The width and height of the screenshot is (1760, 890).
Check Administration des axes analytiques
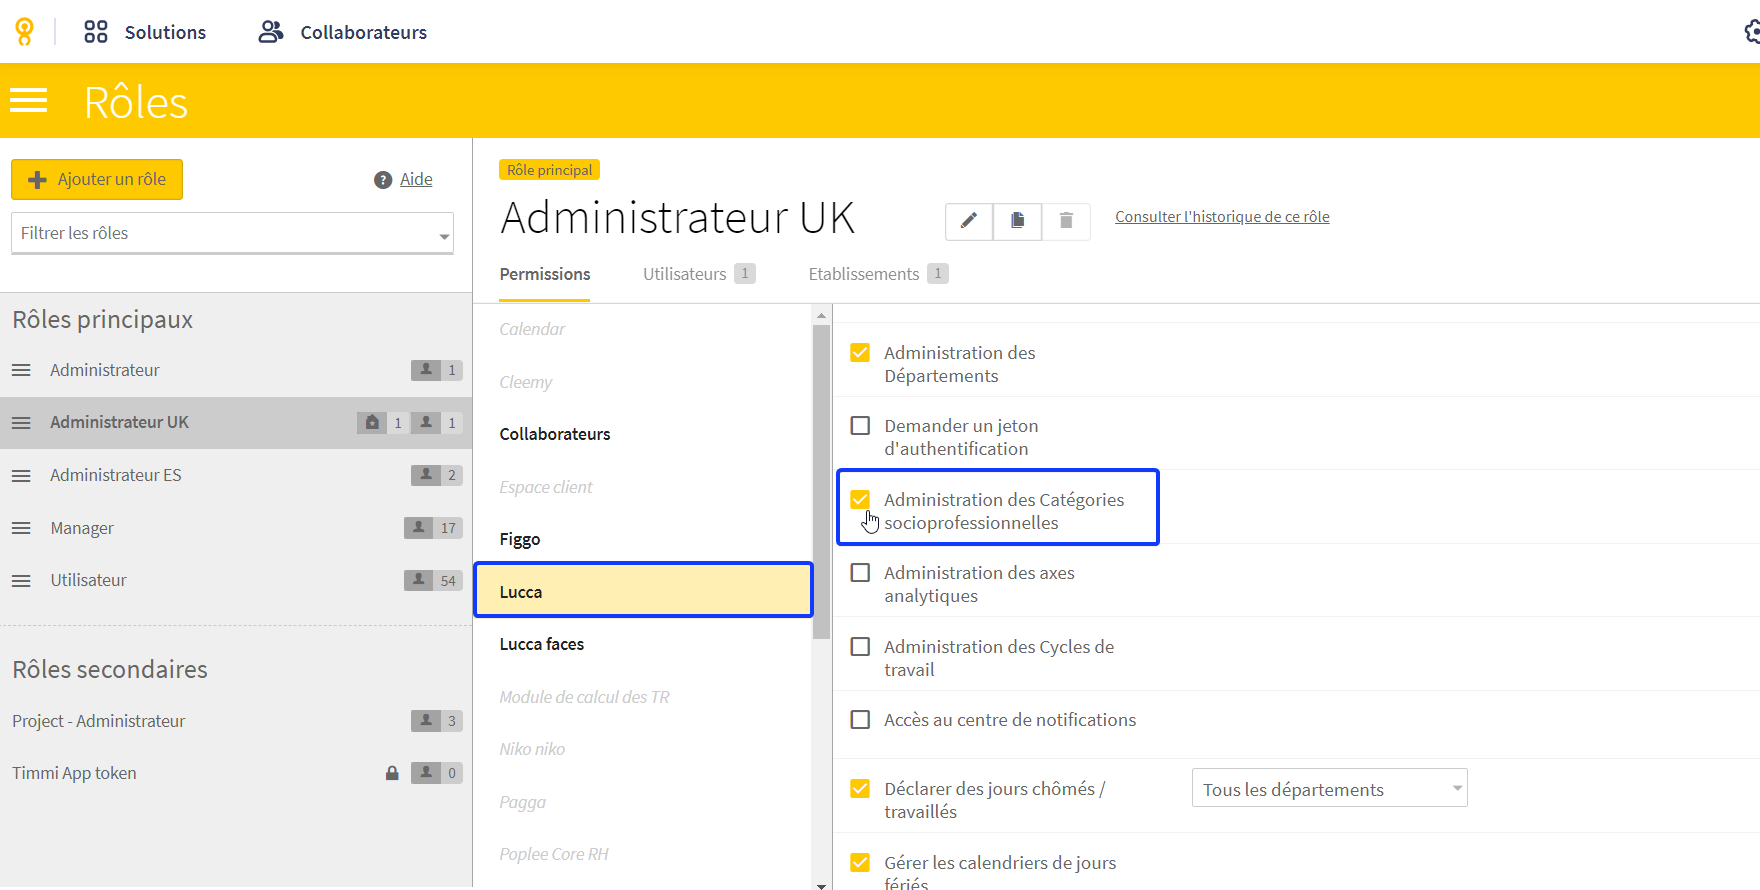point(860,573)
